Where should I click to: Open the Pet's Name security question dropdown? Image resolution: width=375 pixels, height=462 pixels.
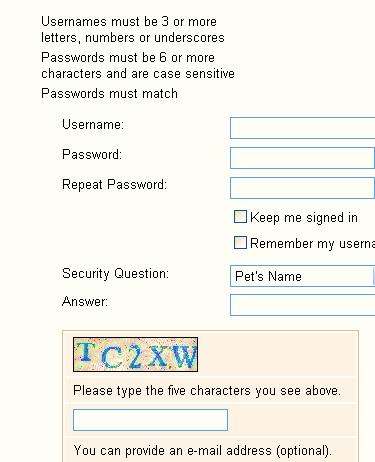(302, 276)
